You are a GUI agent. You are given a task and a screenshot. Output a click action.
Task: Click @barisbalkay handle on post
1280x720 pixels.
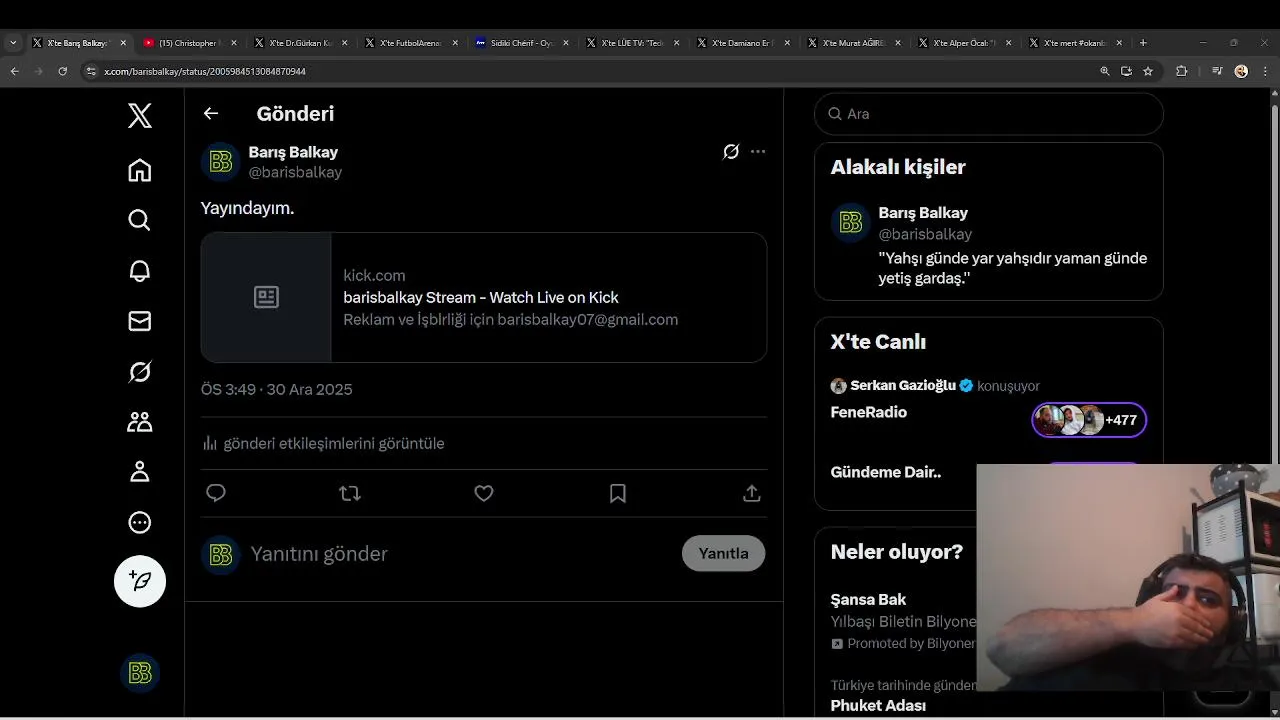tap(295, 172)
